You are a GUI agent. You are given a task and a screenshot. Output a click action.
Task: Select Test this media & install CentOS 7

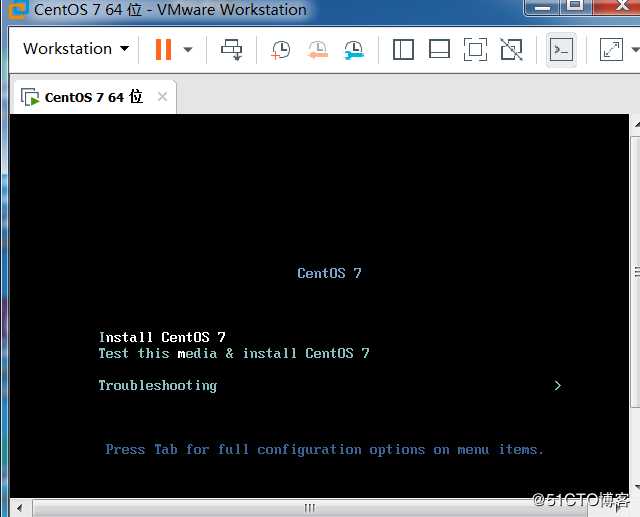pyautogui.click(x=233, y=353)
